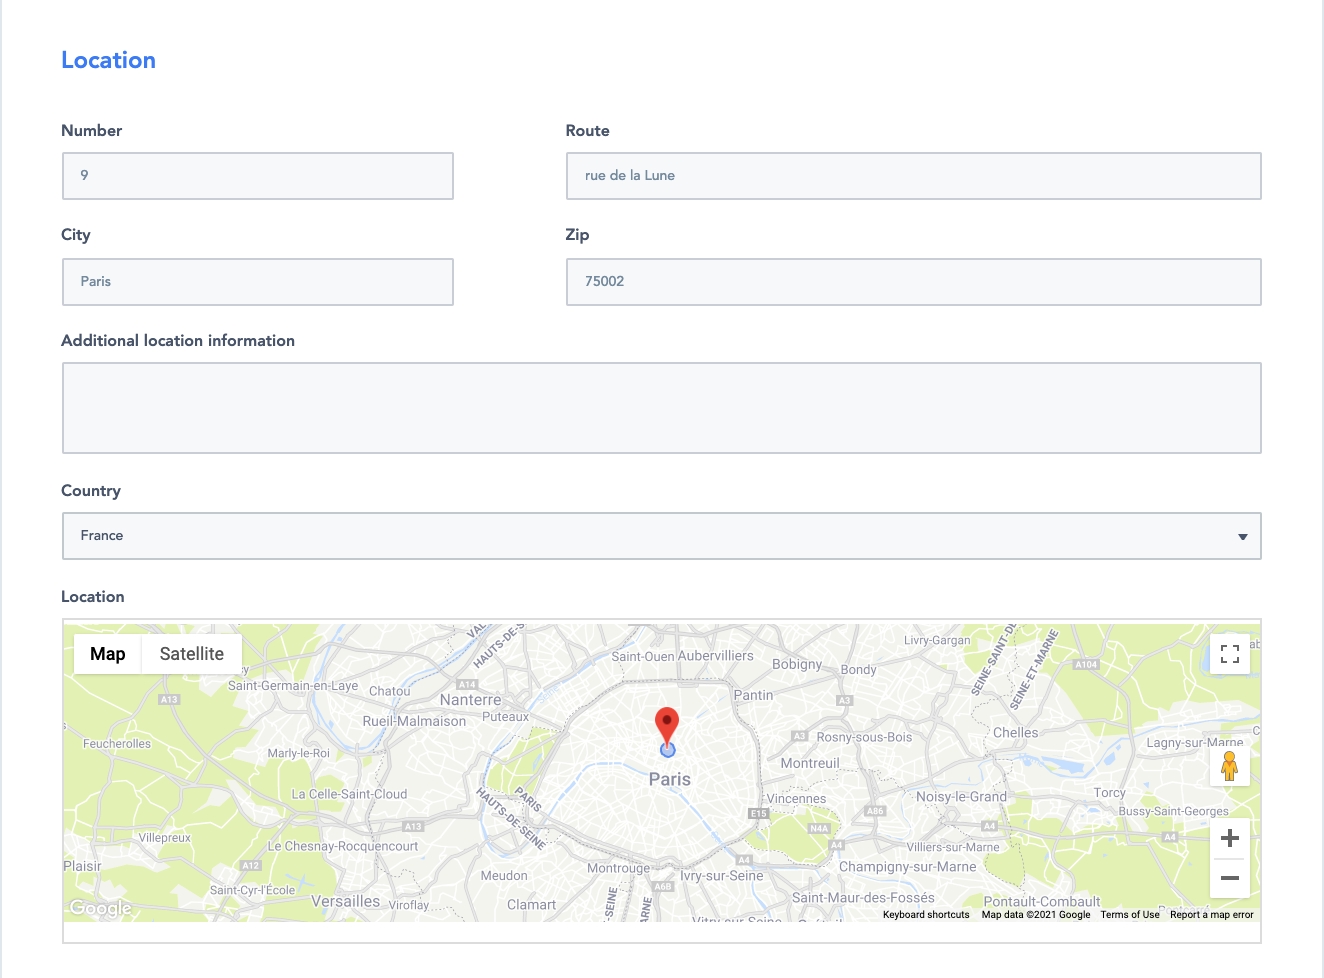Click Puteaux label on the map

click(x=506, y=717)
